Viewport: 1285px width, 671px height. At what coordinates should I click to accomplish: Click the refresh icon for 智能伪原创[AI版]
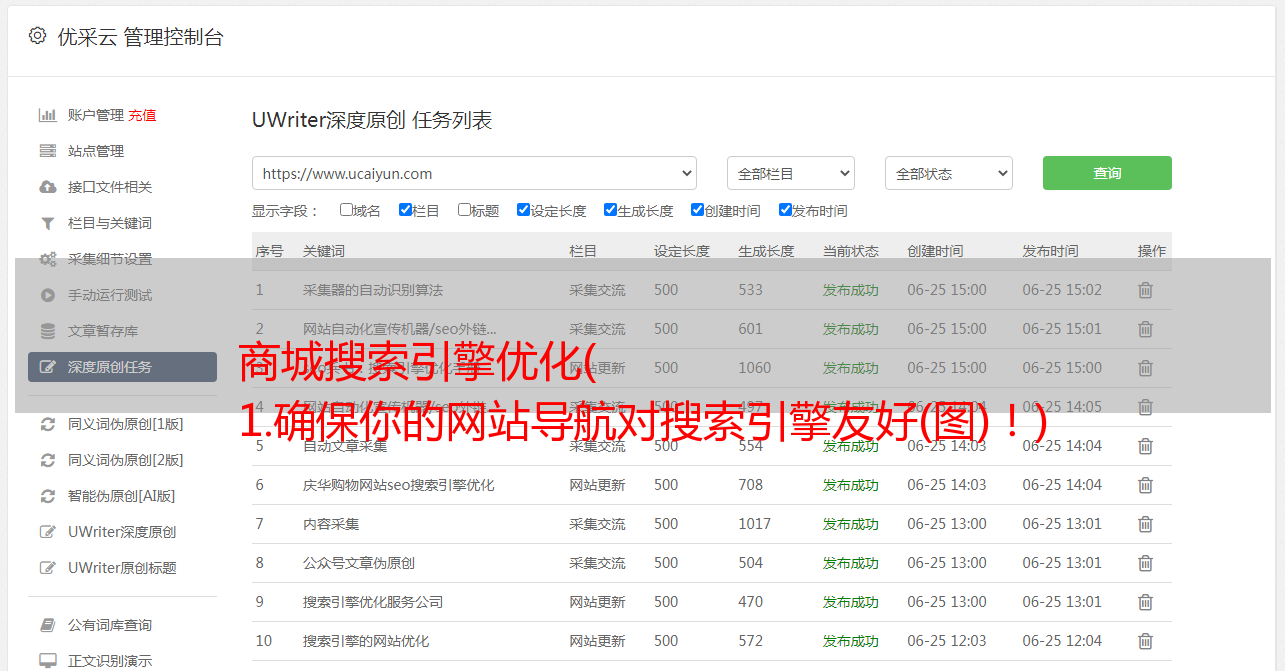click(x=47, y=496)
